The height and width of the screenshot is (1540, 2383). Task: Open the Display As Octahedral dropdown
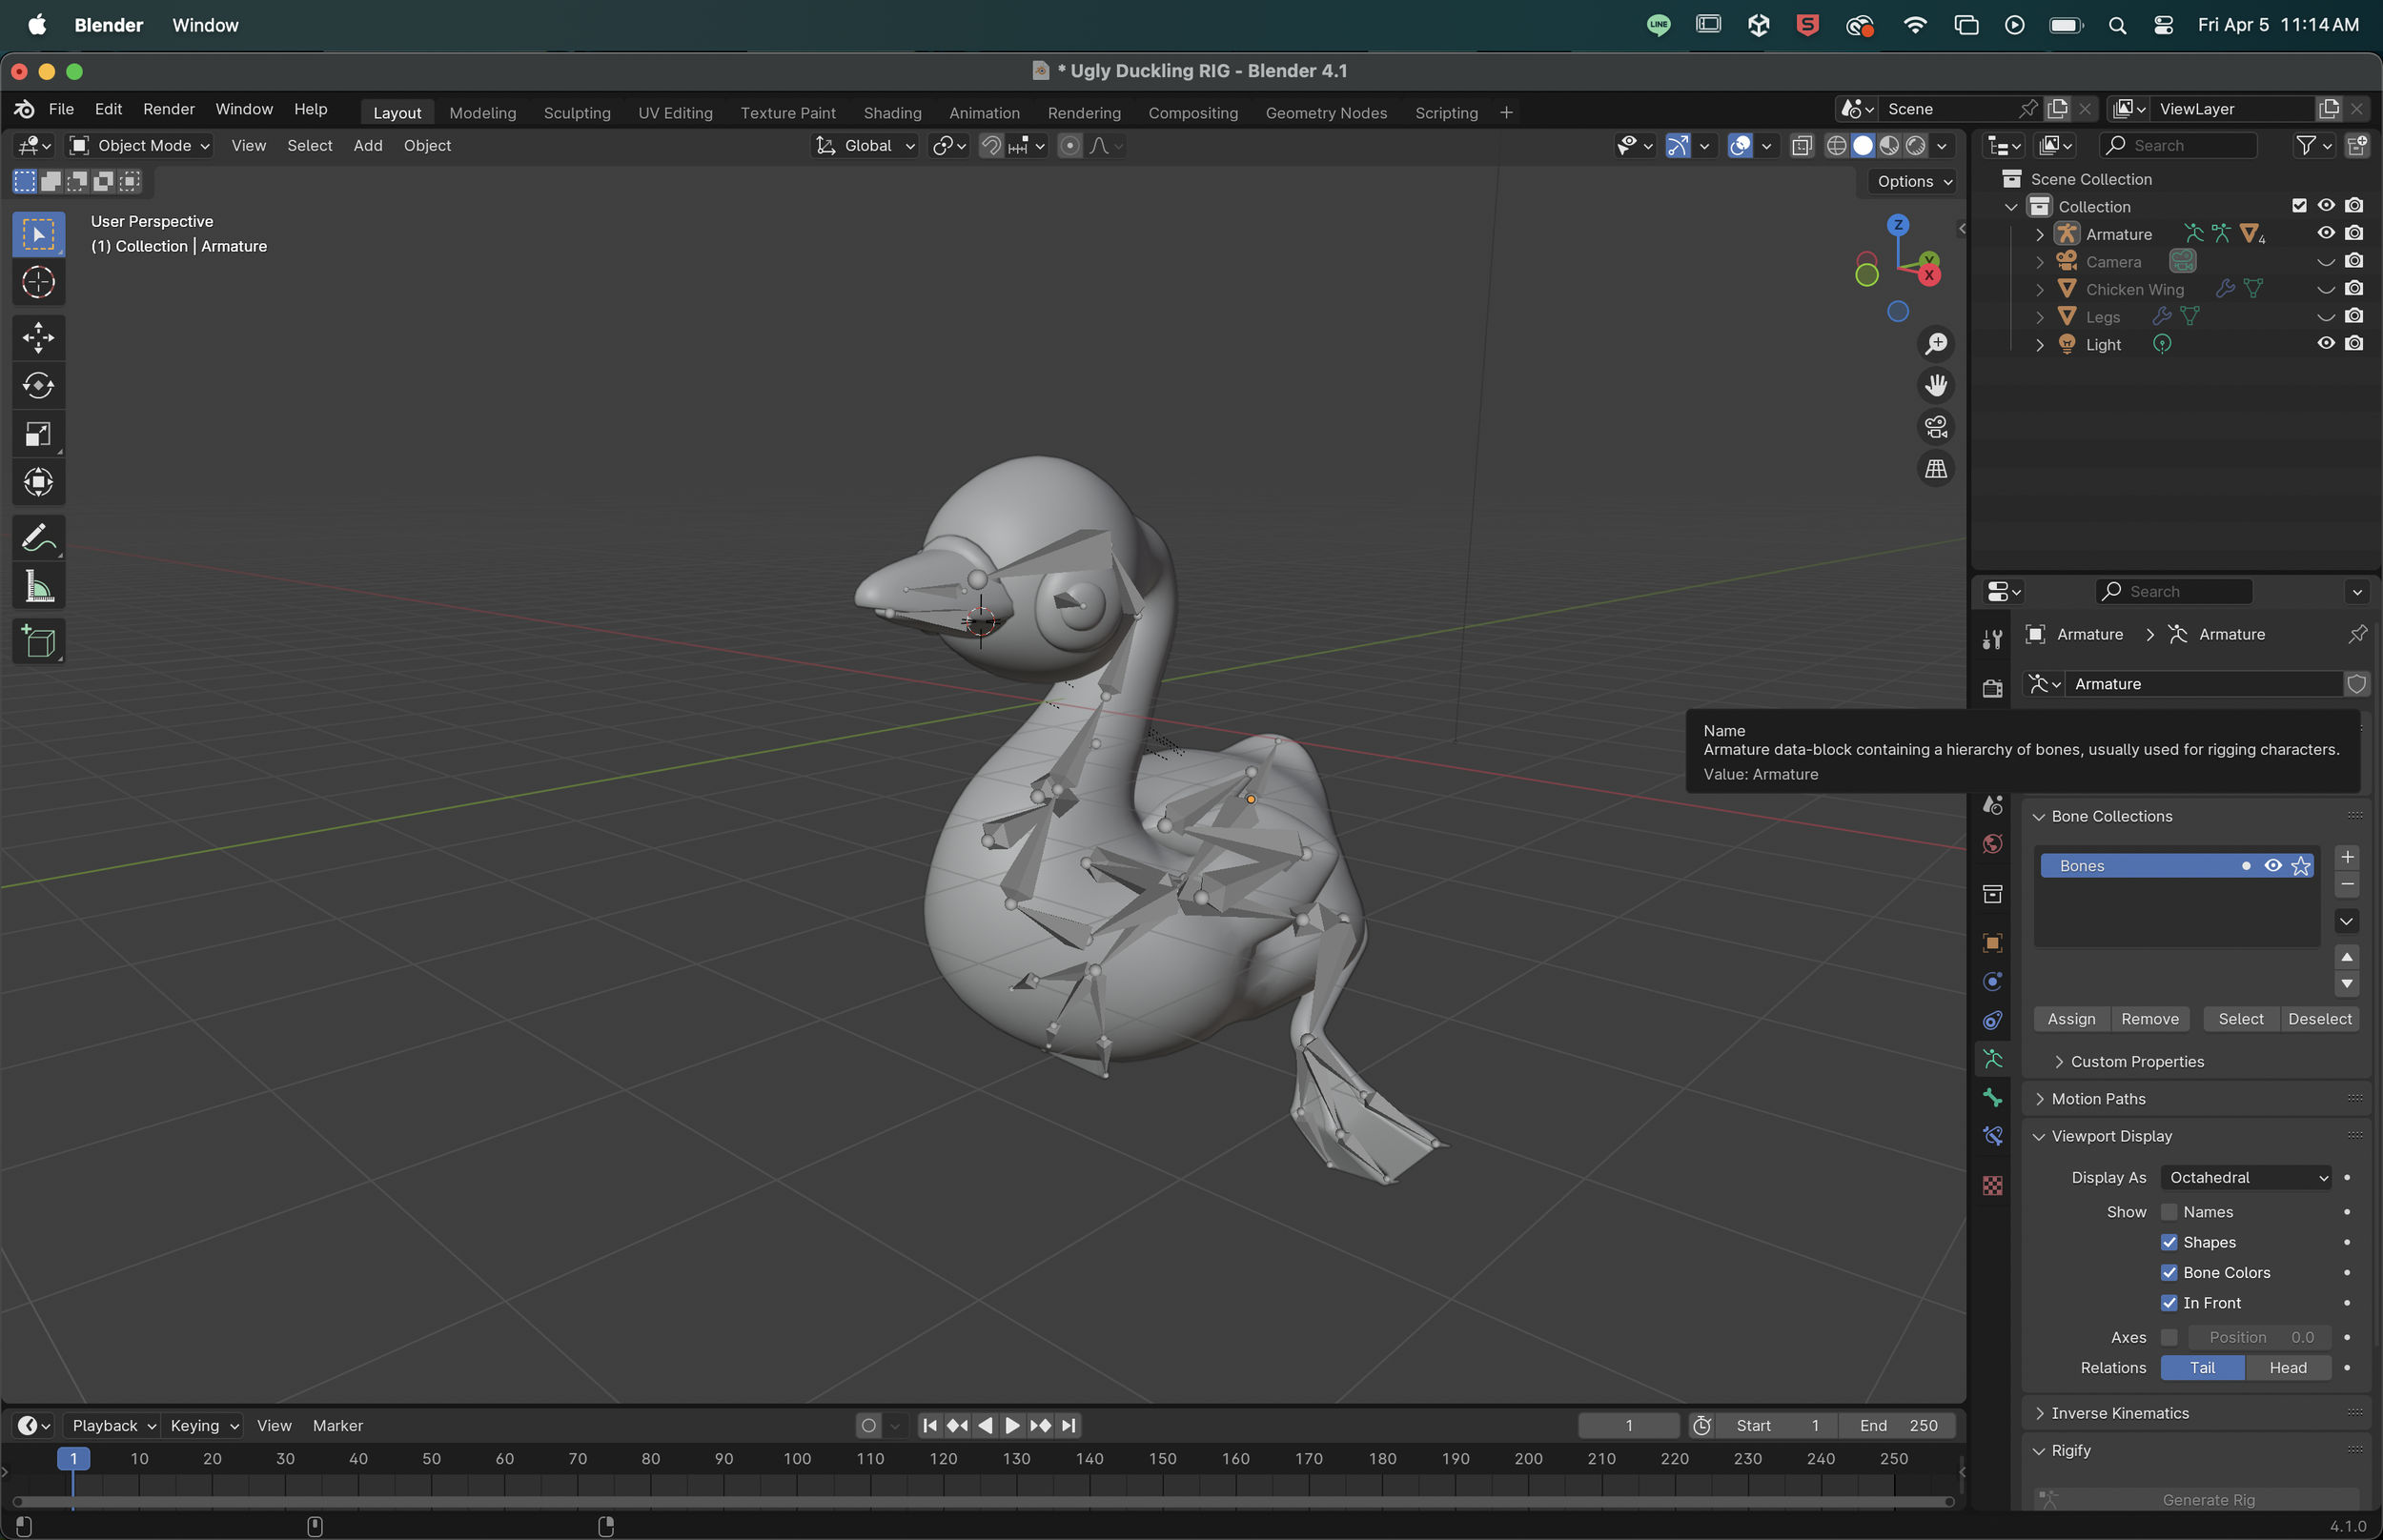pos(2247,1177)
